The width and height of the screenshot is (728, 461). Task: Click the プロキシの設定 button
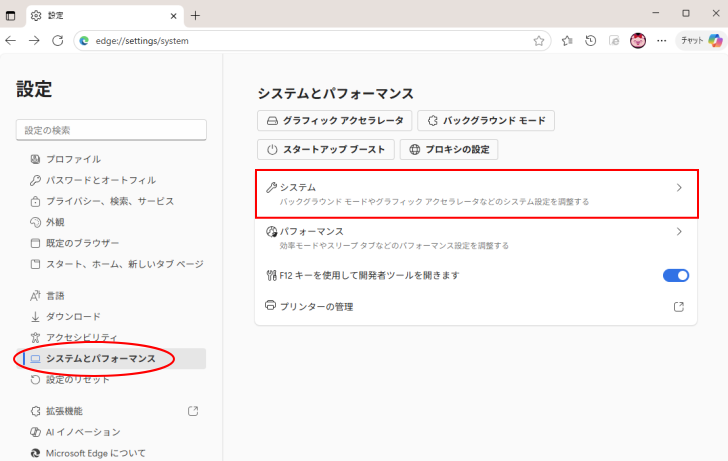[449, 150]
